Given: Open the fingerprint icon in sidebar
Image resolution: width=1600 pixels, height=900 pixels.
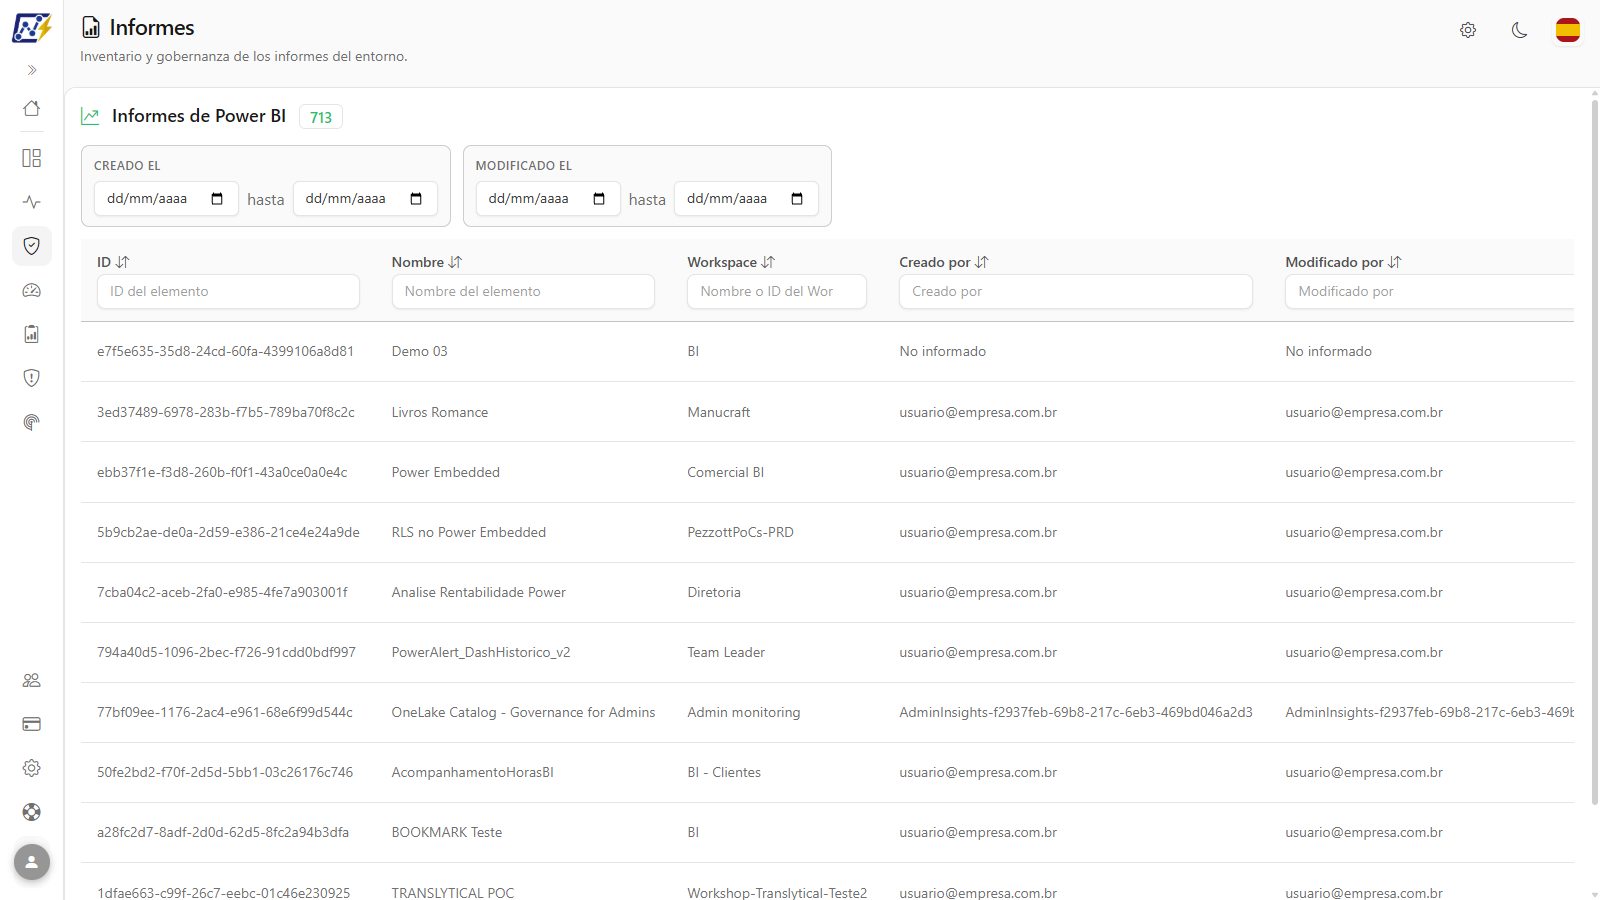Looking at the screenshot, I should click(x=32, y=422).
